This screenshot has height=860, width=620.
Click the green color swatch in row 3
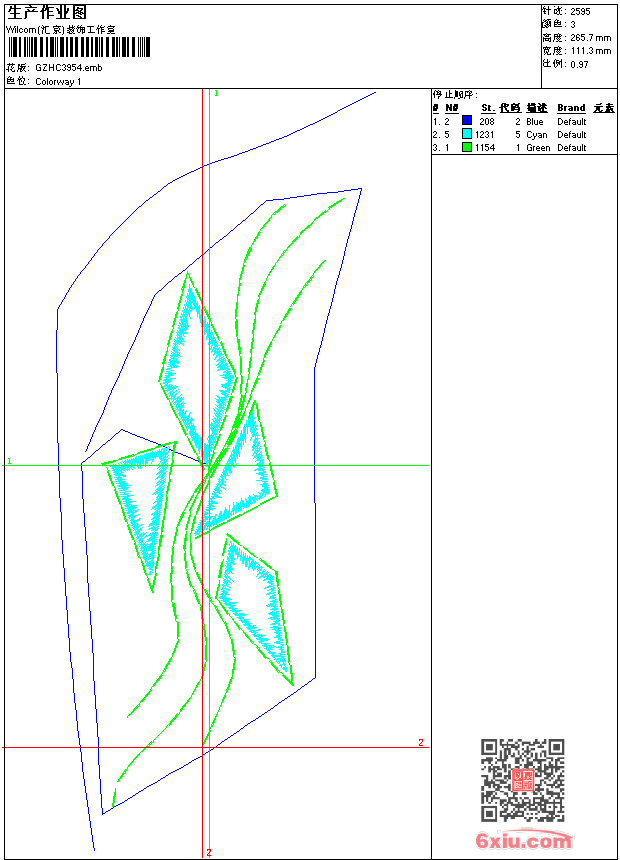coord(467,147)
